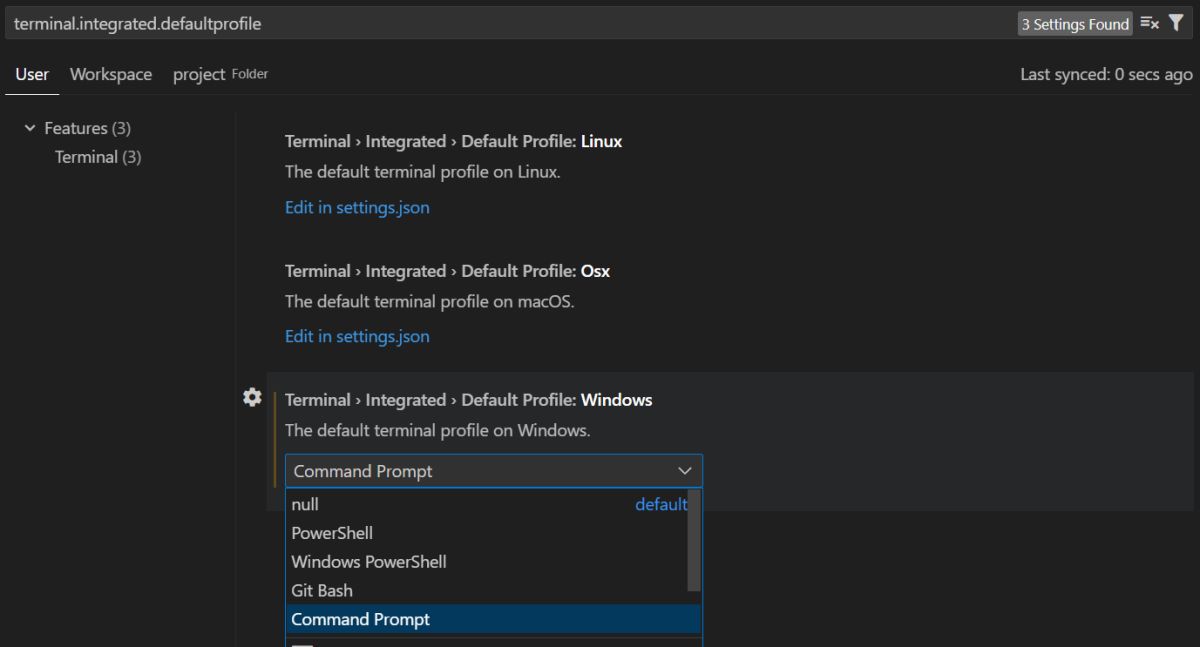Select PowerShell as default profile
The image size is (1200, 647).
[332, 533]
